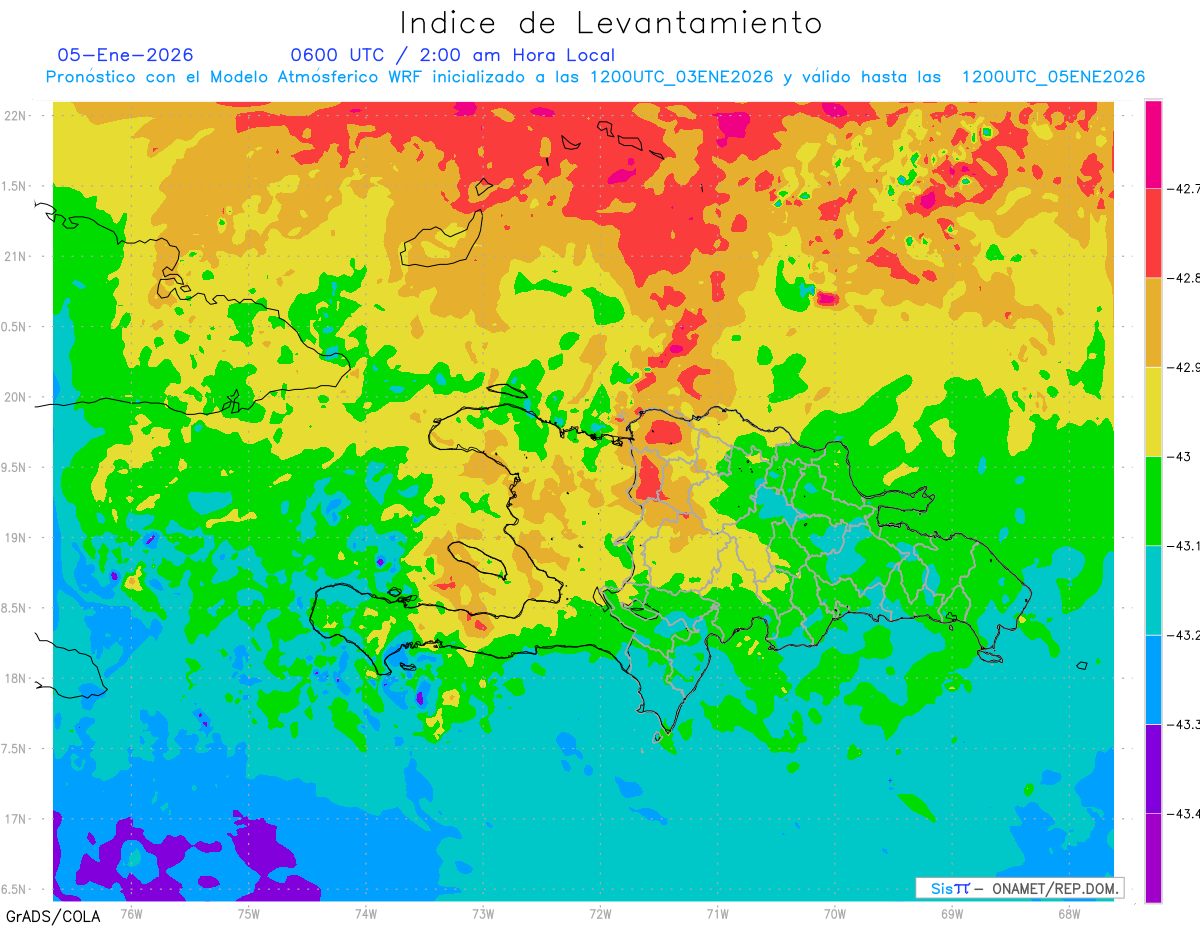Pick the yellow legend swatch below -42.9
Viewport: 1200px width, 927px height.
click(1153, 411)
